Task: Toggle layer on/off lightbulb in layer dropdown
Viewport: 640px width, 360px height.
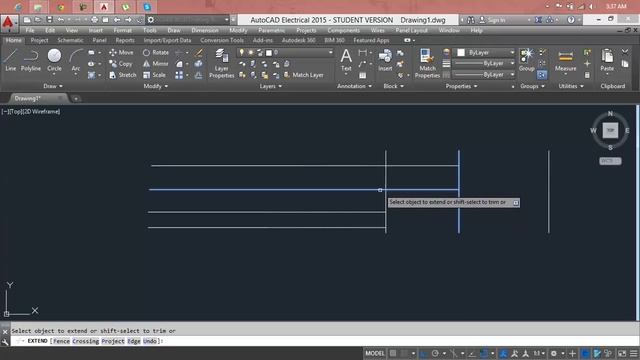Action: click(x=242, y=53)
